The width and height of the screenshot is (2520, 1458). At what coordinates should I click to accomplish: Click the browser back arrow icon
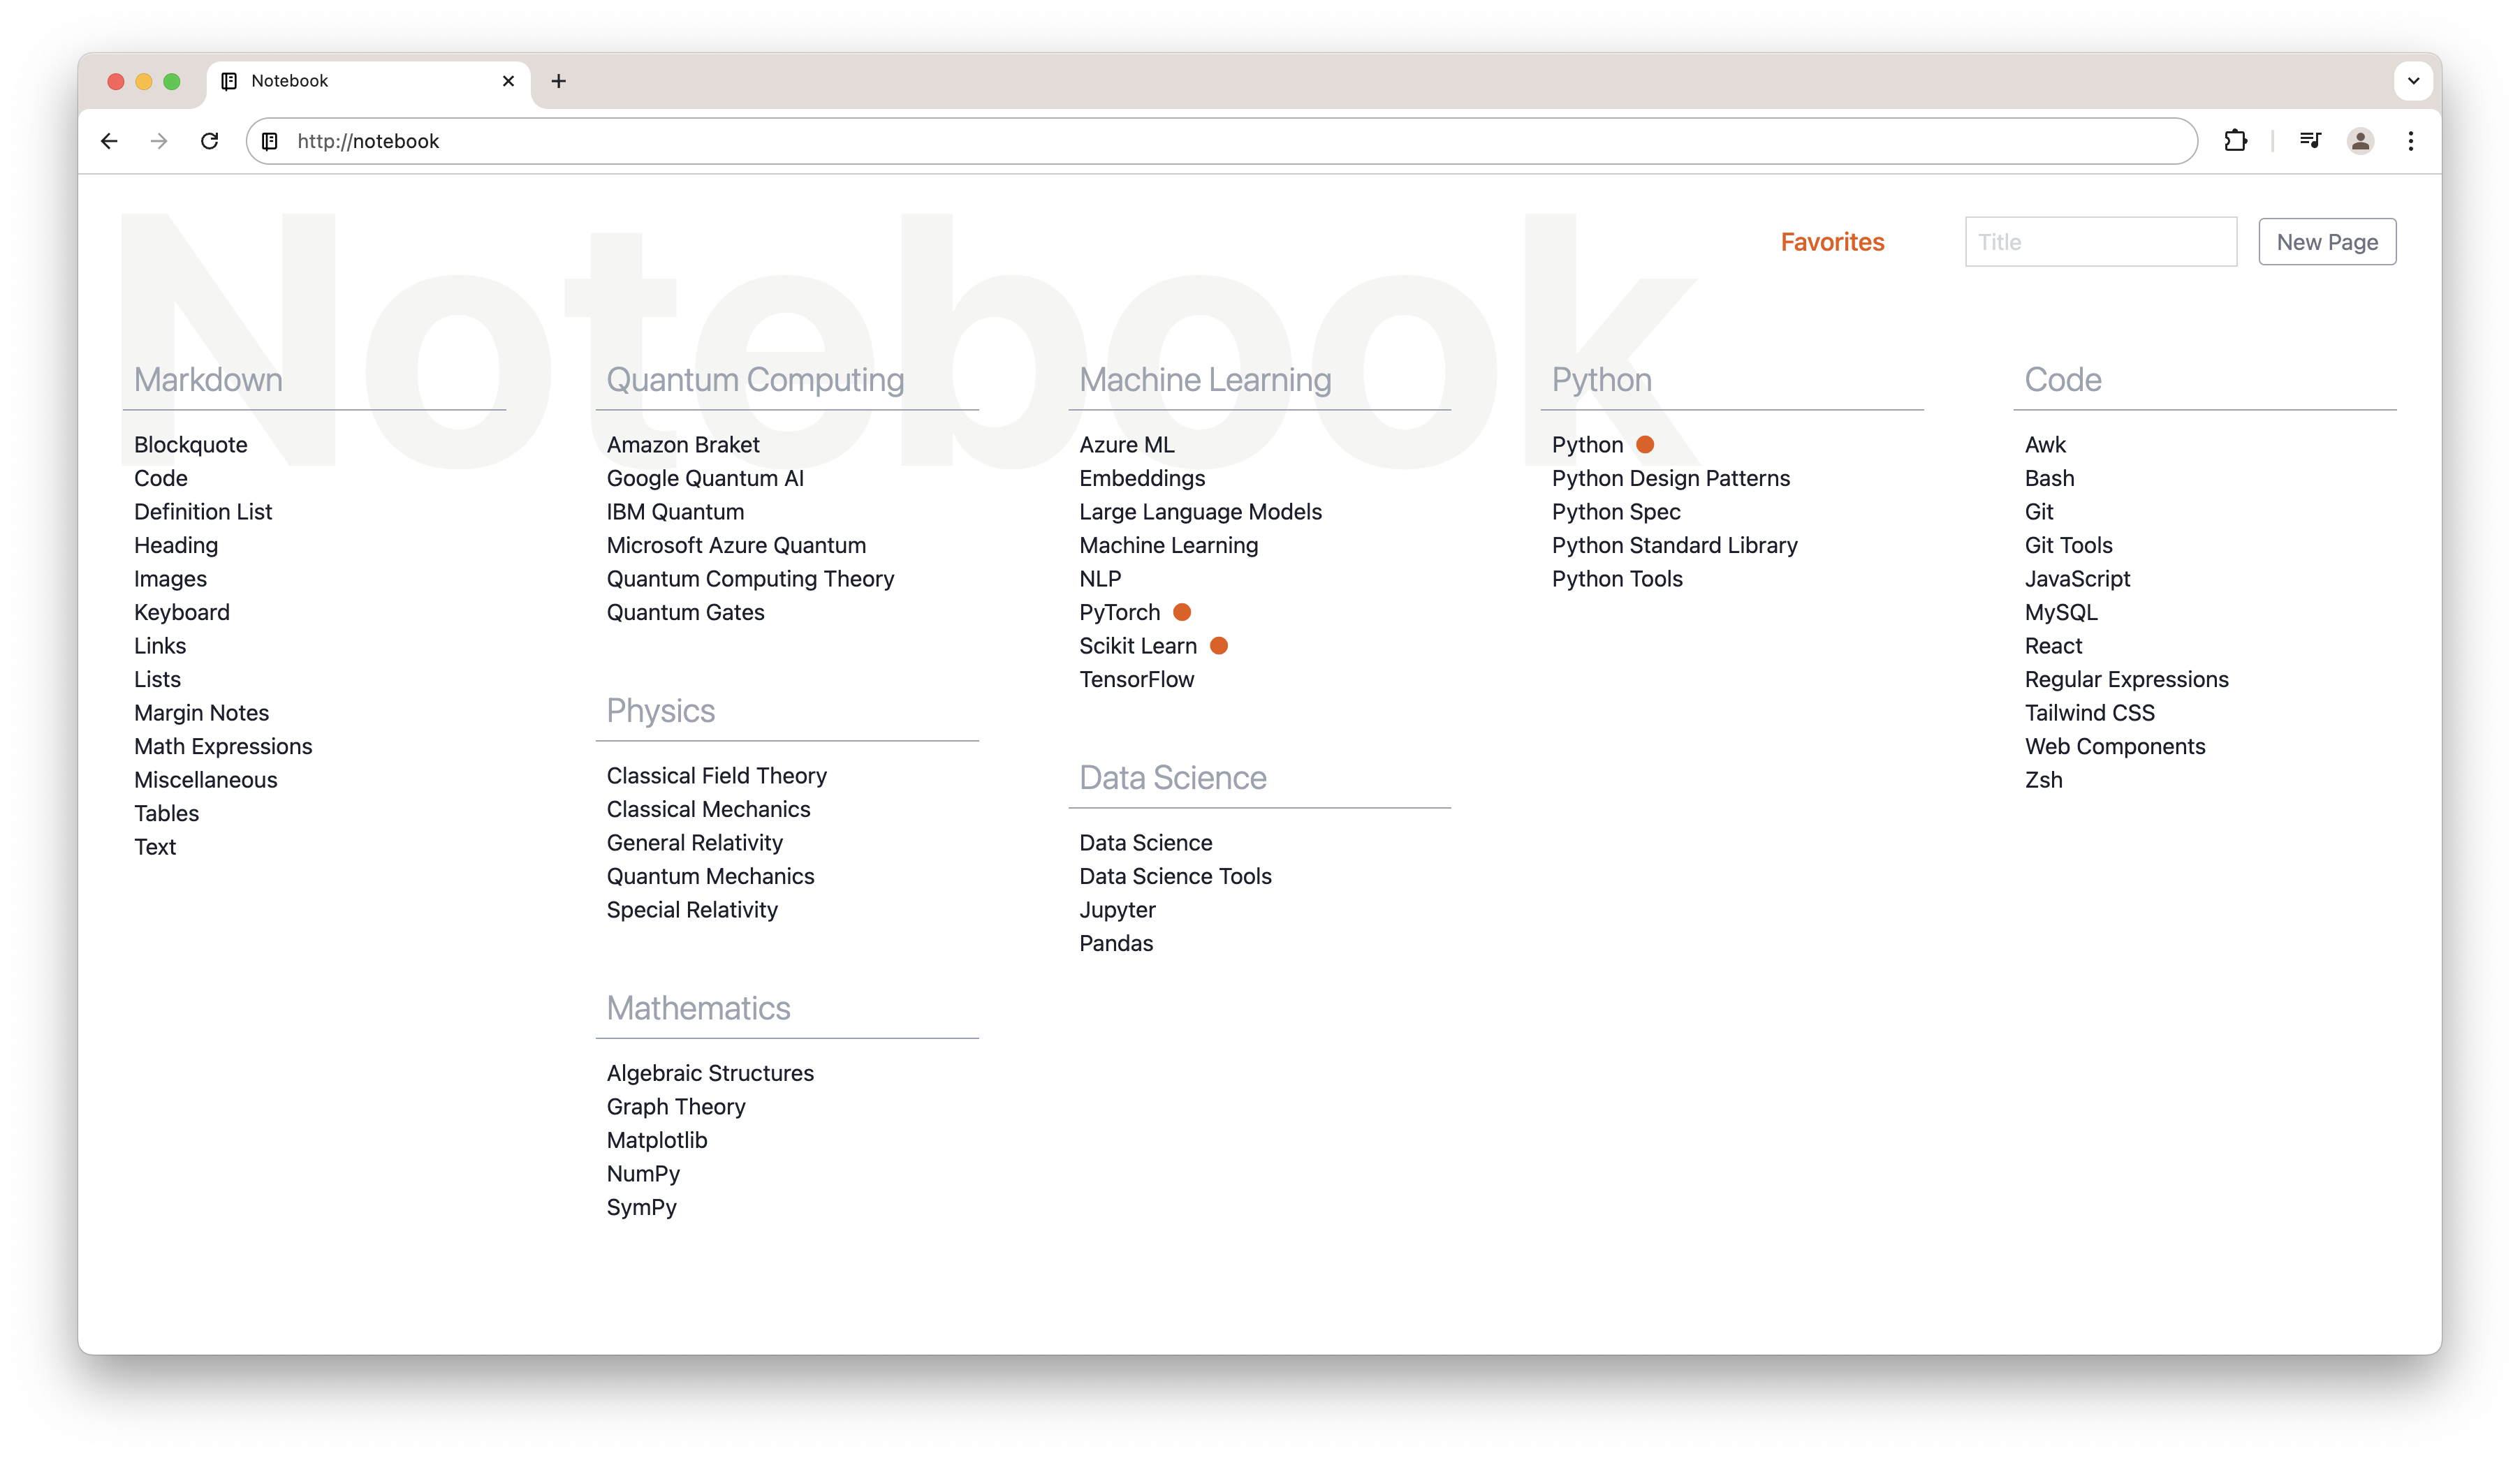tap(108, 140)
